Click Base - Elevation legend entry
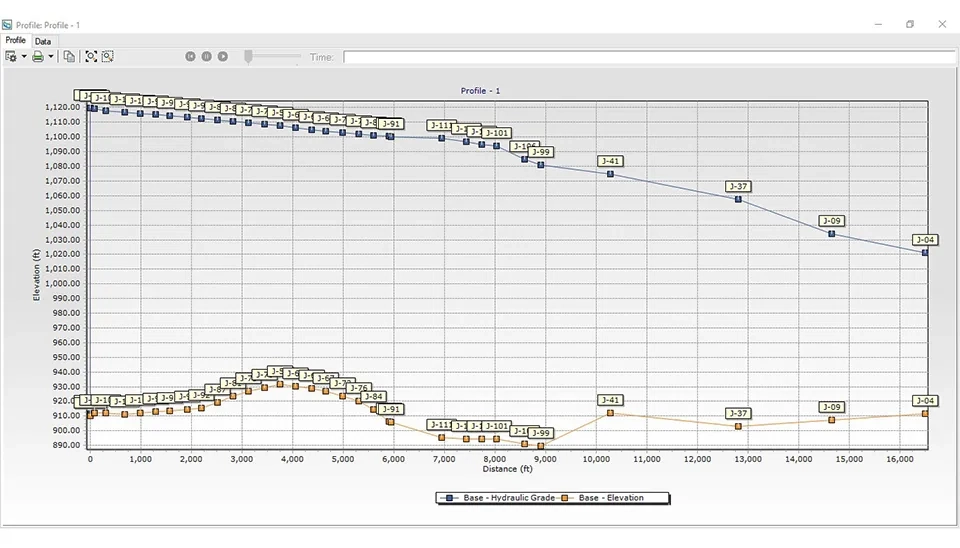Image resolution: width=960 pixels, height=548 pixels. (610, 498)
